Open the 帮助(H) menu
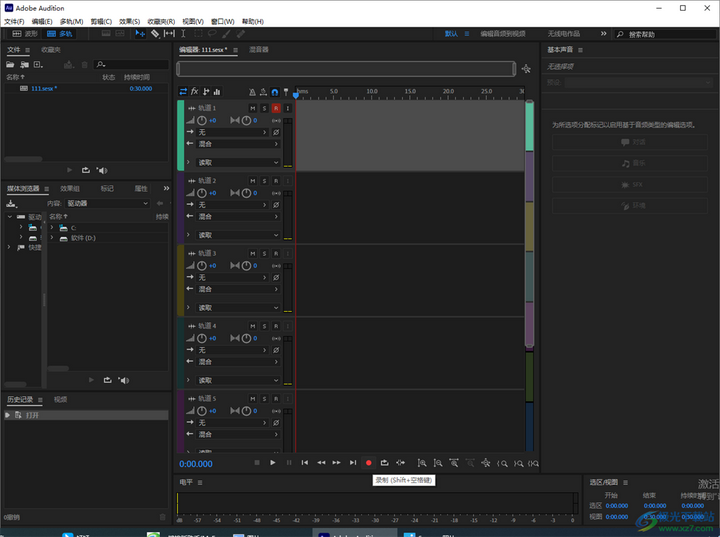720x537 pixels. coord(253,22)
